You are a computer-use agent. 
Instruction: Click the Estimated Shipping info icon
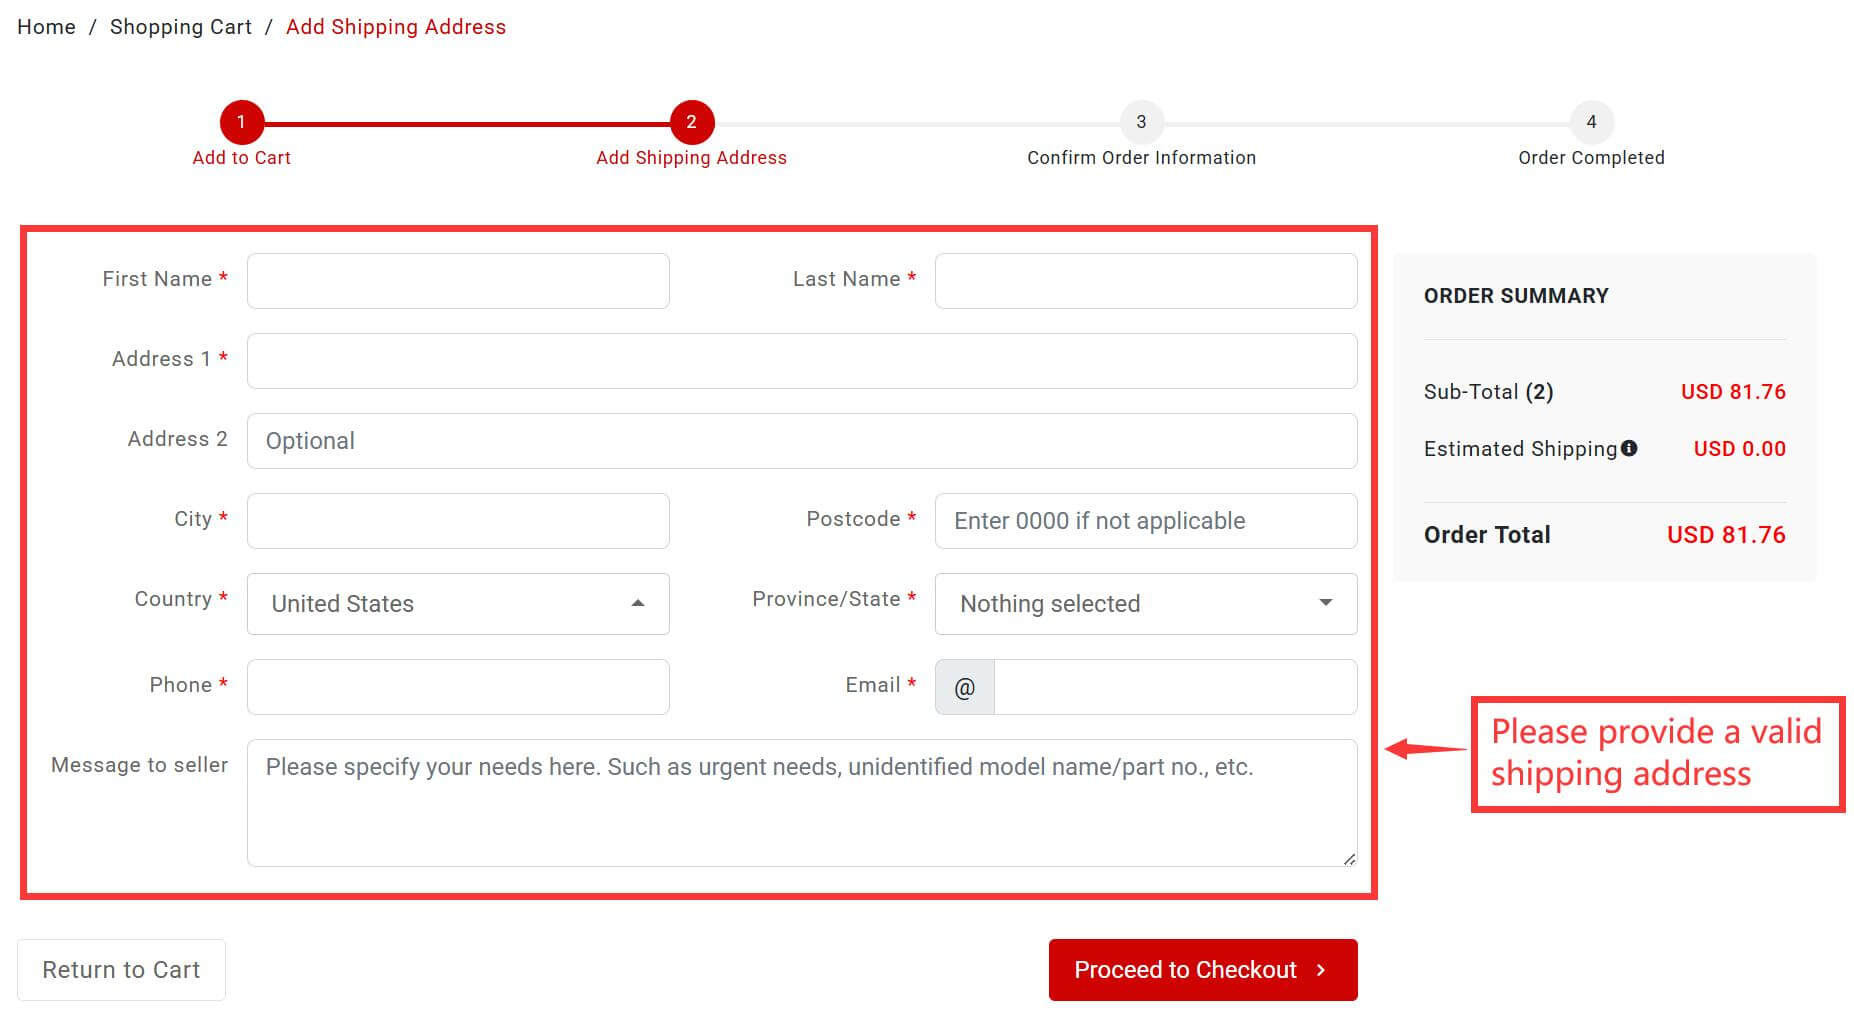tap(1629, 448)
